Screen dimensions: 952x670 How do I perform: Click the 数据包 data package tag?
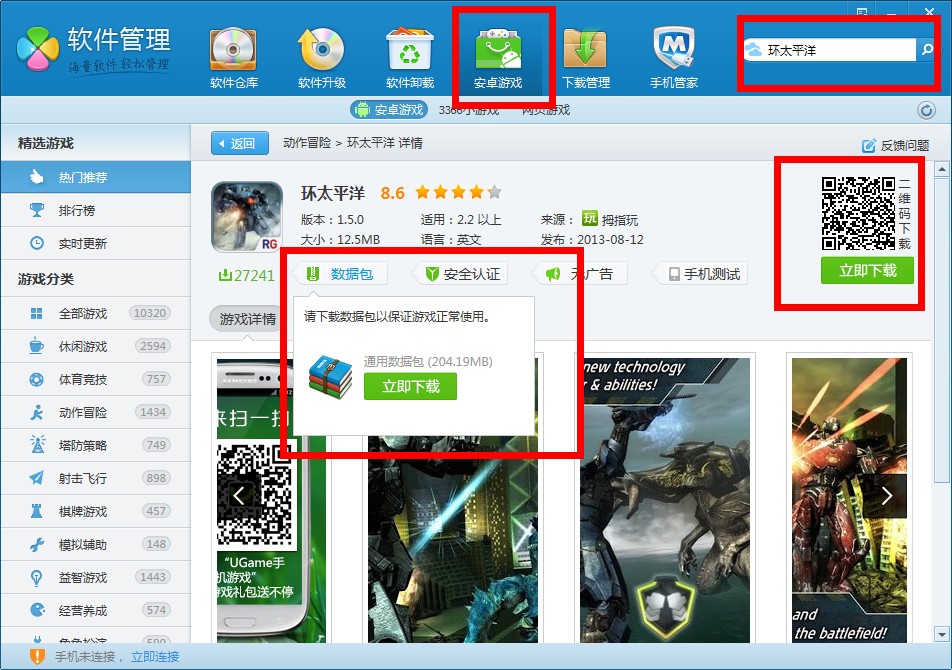tap(339, 274)
